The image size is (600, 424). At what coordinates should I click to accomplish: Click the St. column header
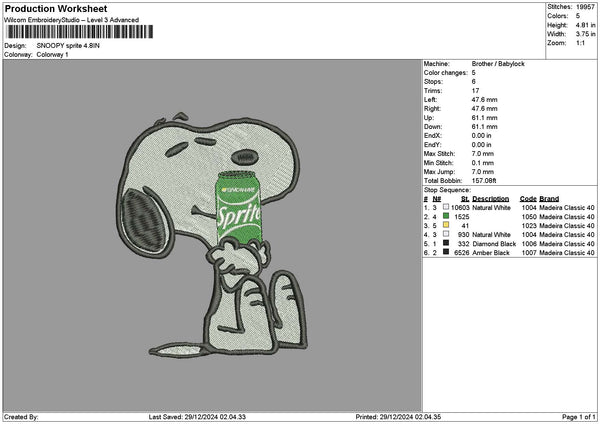(465, 199)
